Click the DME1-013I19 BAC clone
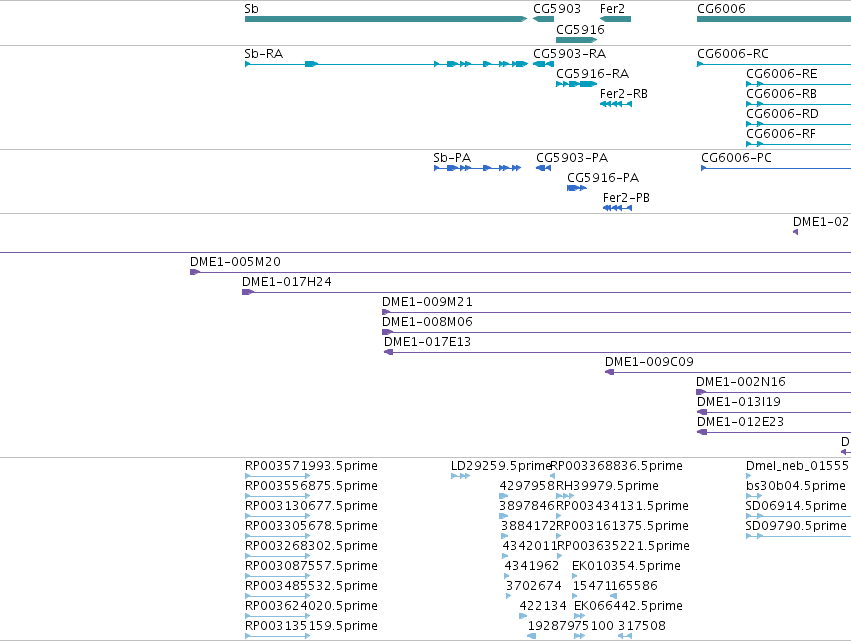851x641 pixels. pos(774,412)
